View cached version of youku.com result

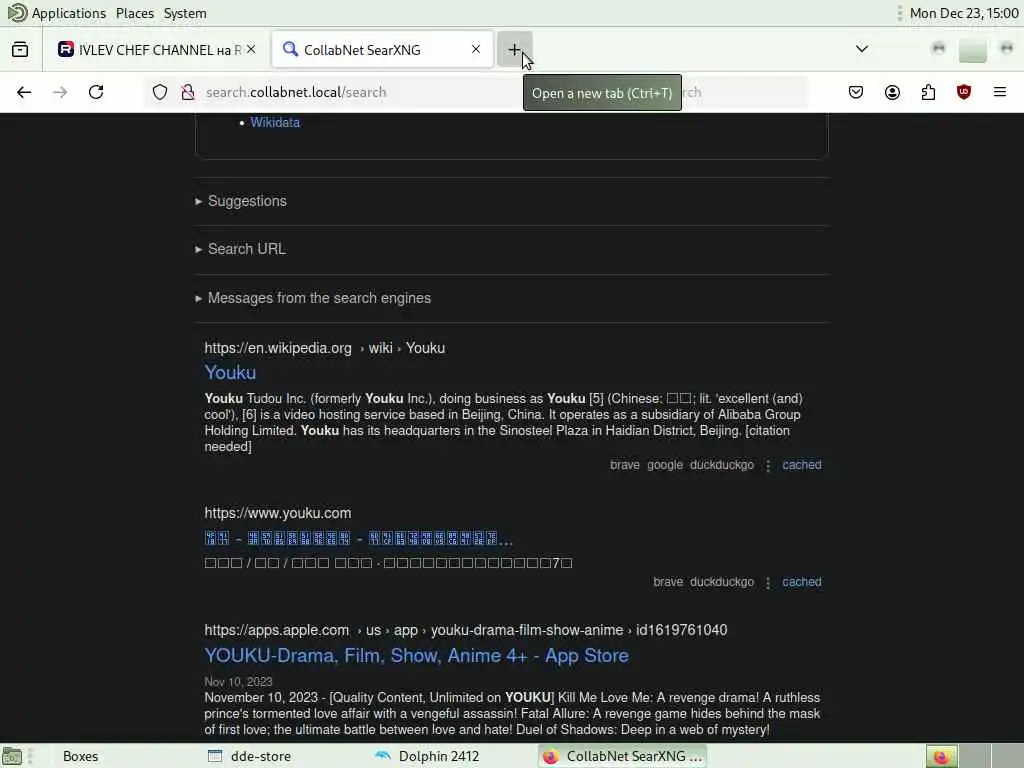(x=801, y=582)
